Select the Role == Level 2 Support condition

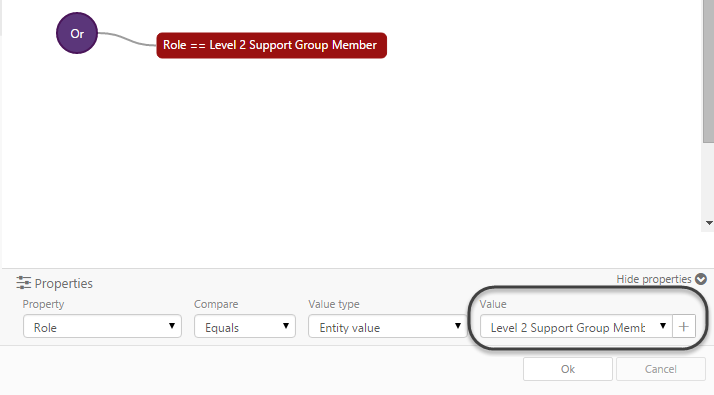point(271,45)
